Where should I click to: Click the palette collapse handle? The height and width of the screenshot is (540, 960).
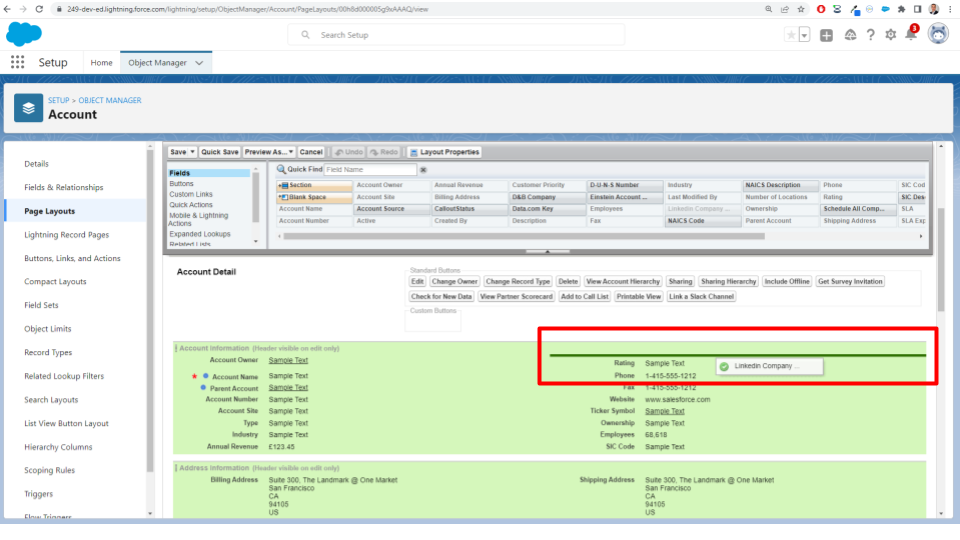[x=547, y=251]
